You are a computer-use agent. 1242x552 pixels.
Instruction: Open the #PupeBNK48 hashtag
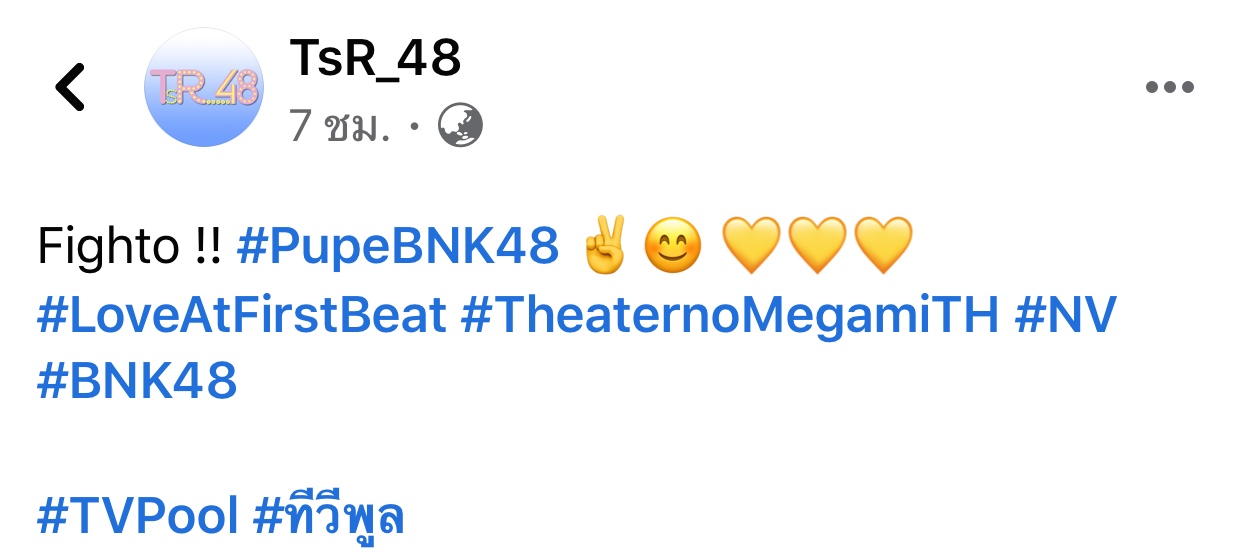pyautogui.click(x=398, y=247)
